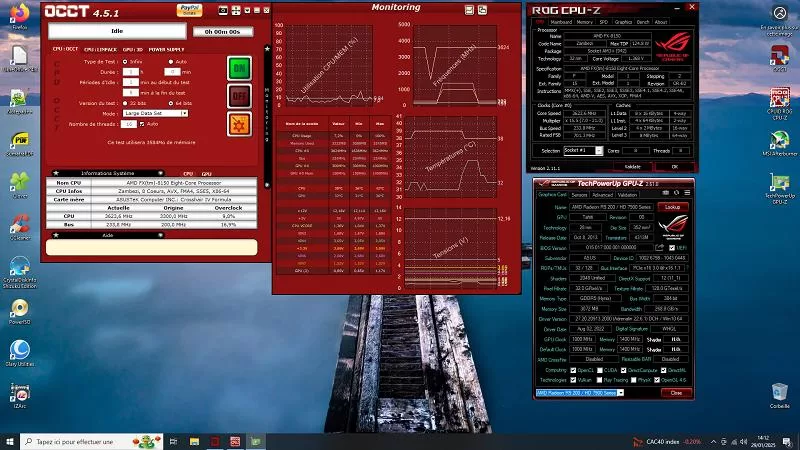The height and width of the screenshot is (450, 800).
Task: Click the CAC40 index taskbar widget
Action: [x=667, y=442]
